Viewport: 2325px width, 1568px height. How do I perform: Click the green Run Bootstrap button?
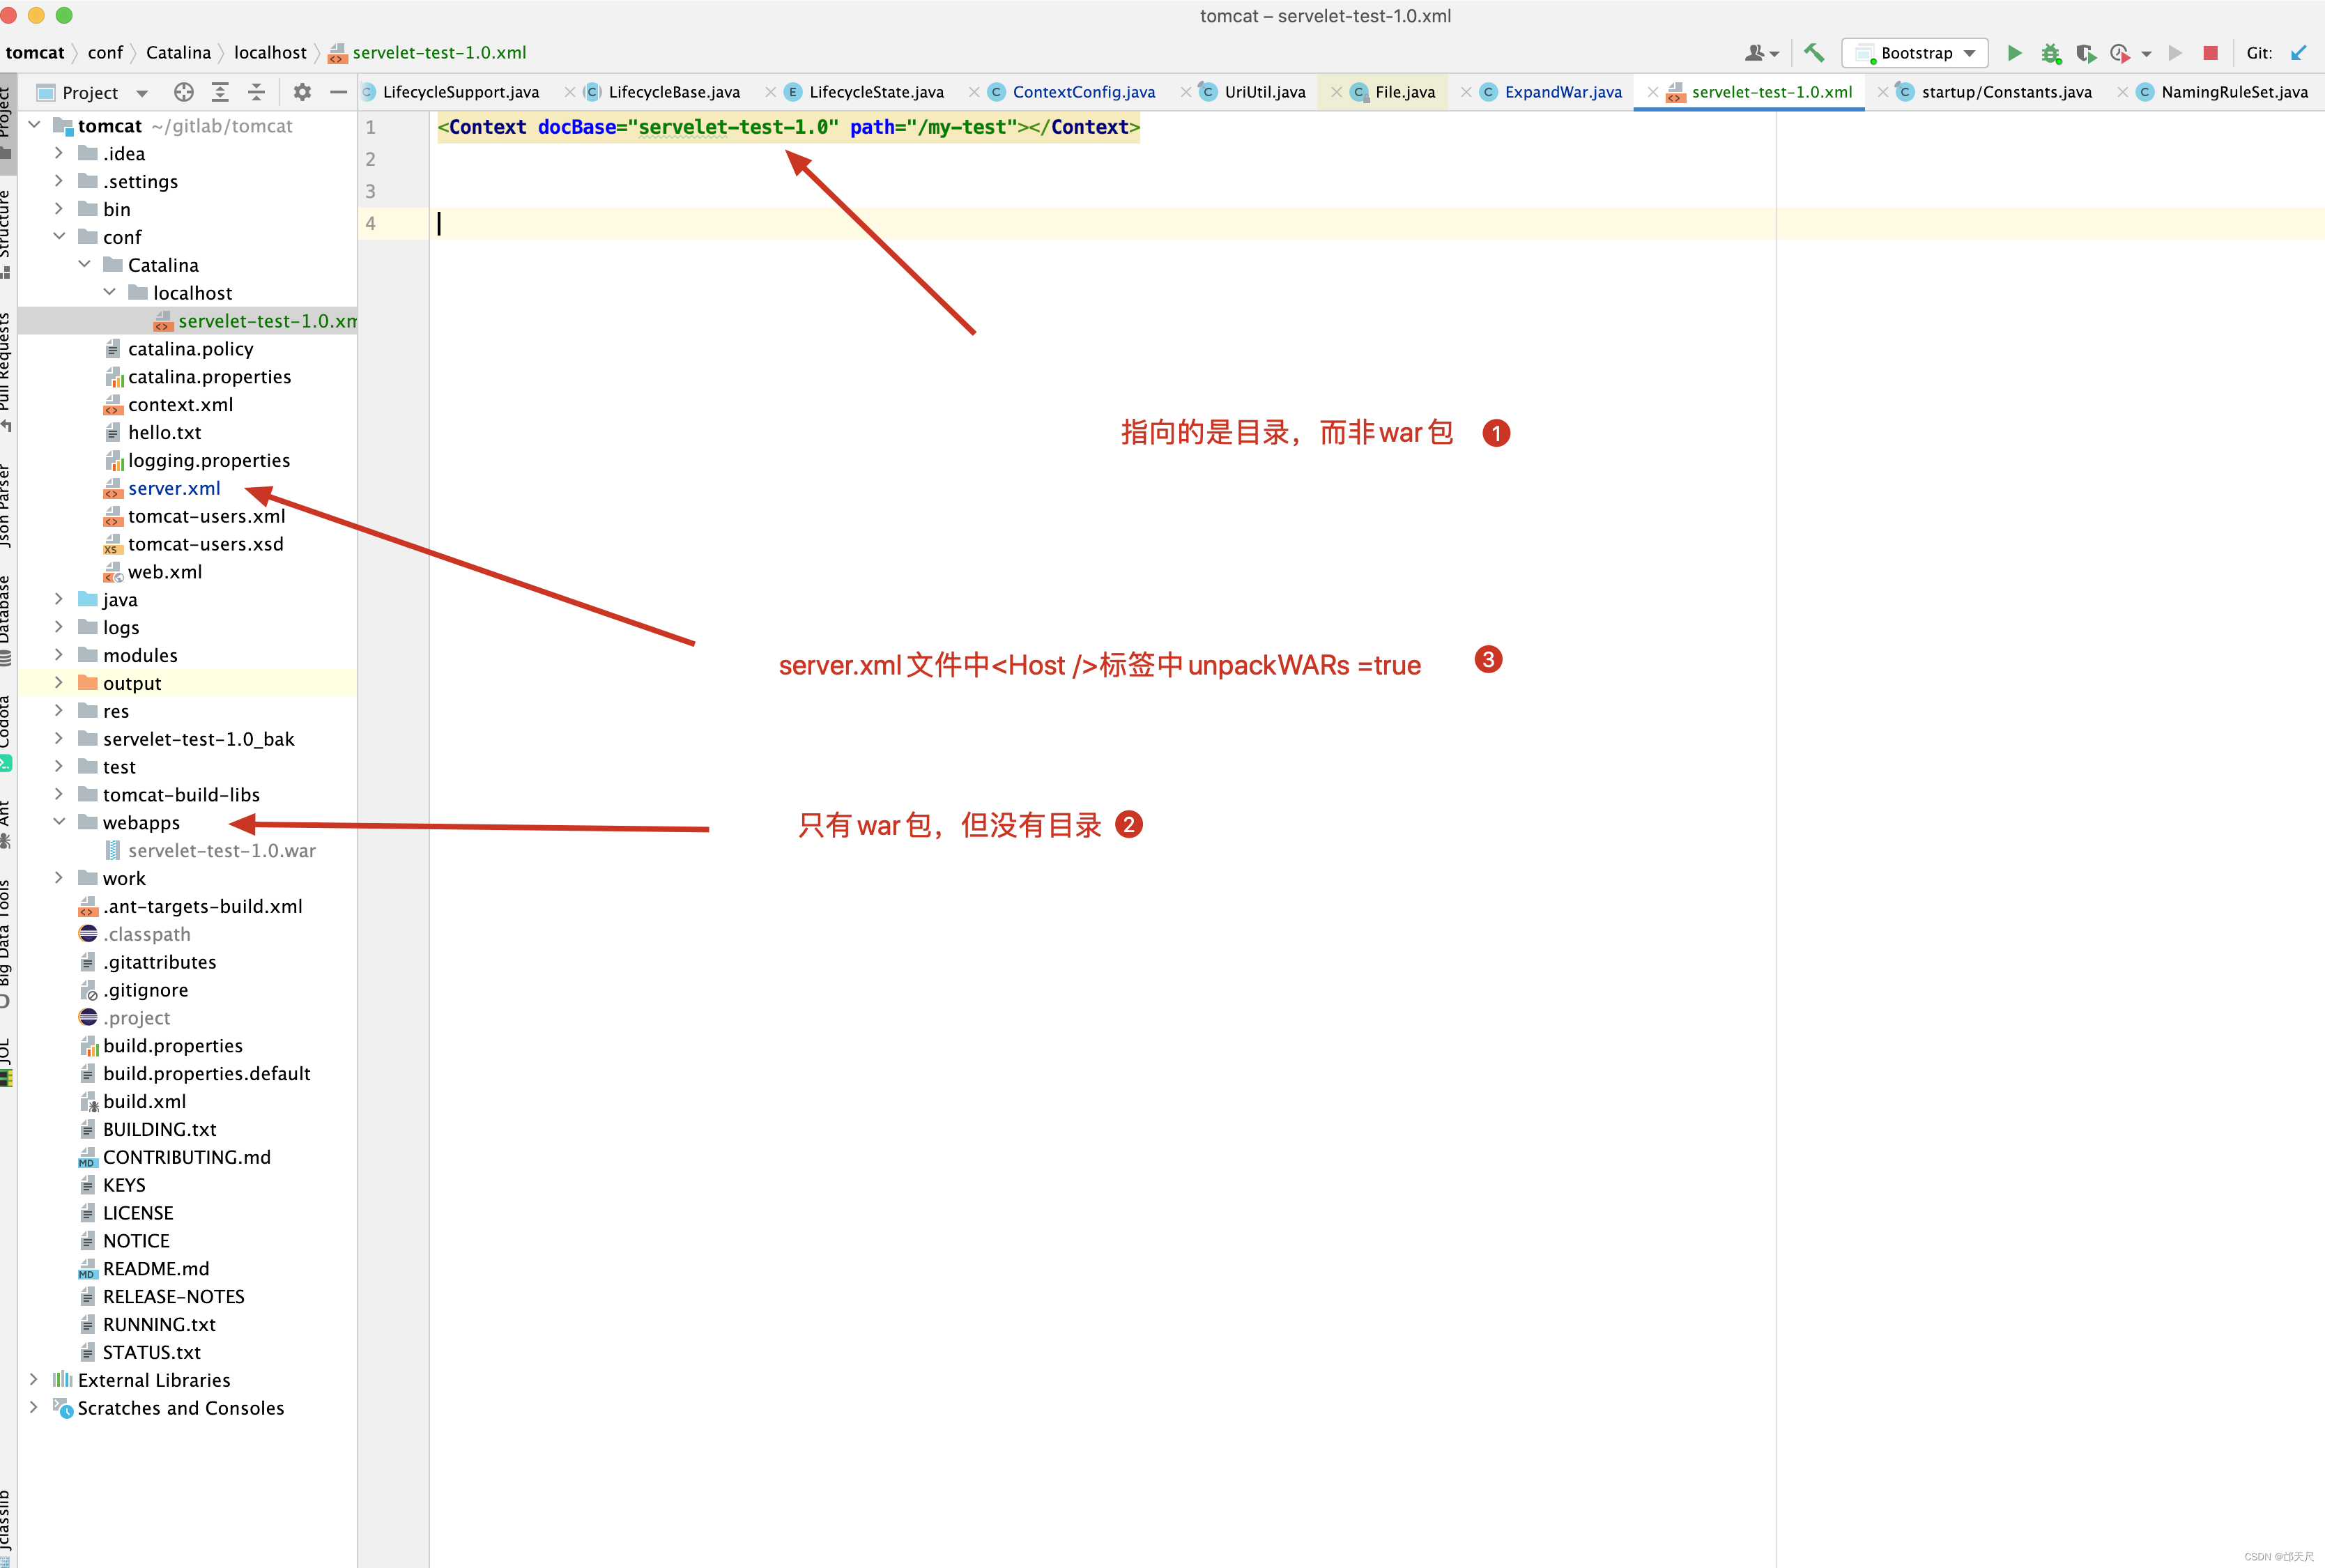click(2014, 53)
